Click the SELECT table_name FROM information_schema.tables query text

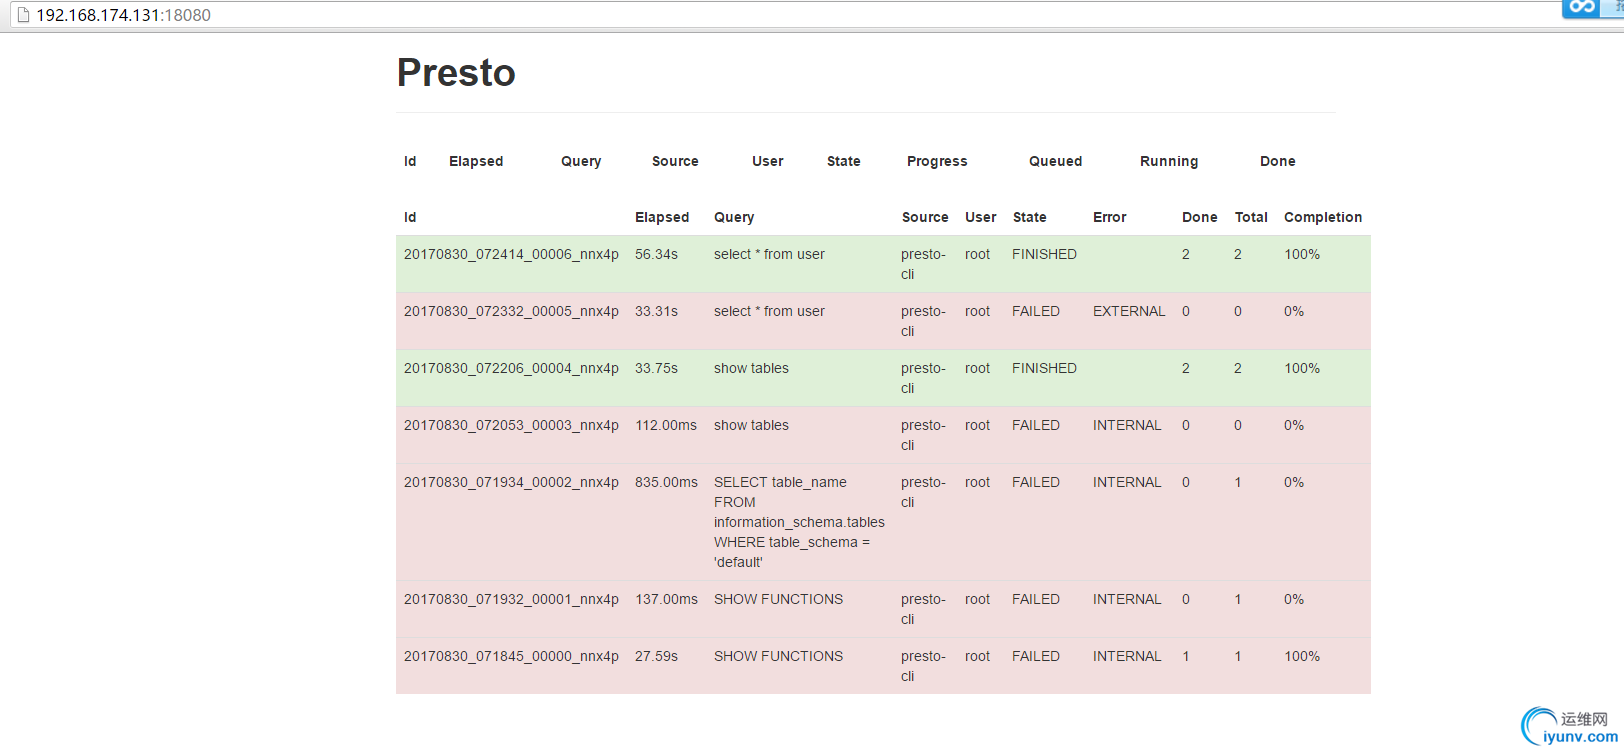[799, 522]
